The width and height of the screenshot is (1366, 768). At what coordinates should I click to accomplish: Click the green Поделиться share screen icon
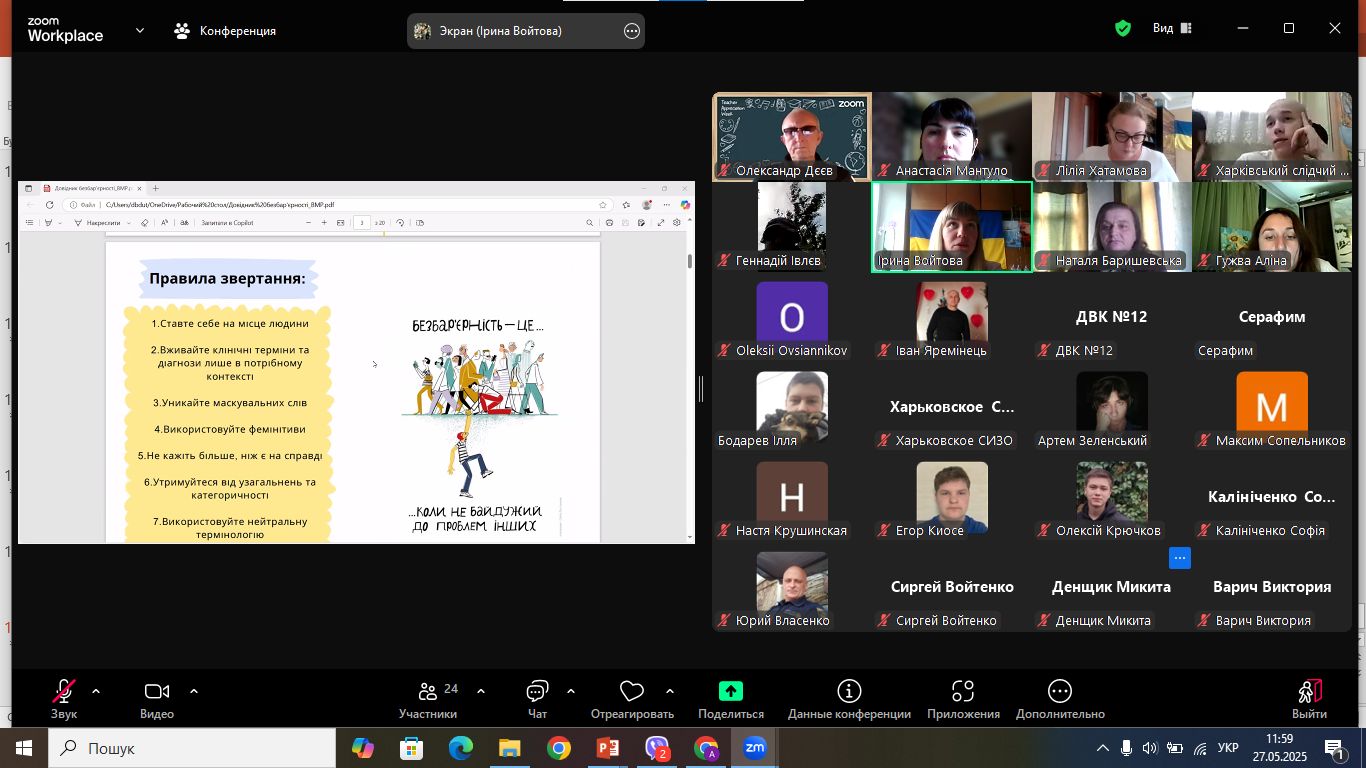point(730,692)
